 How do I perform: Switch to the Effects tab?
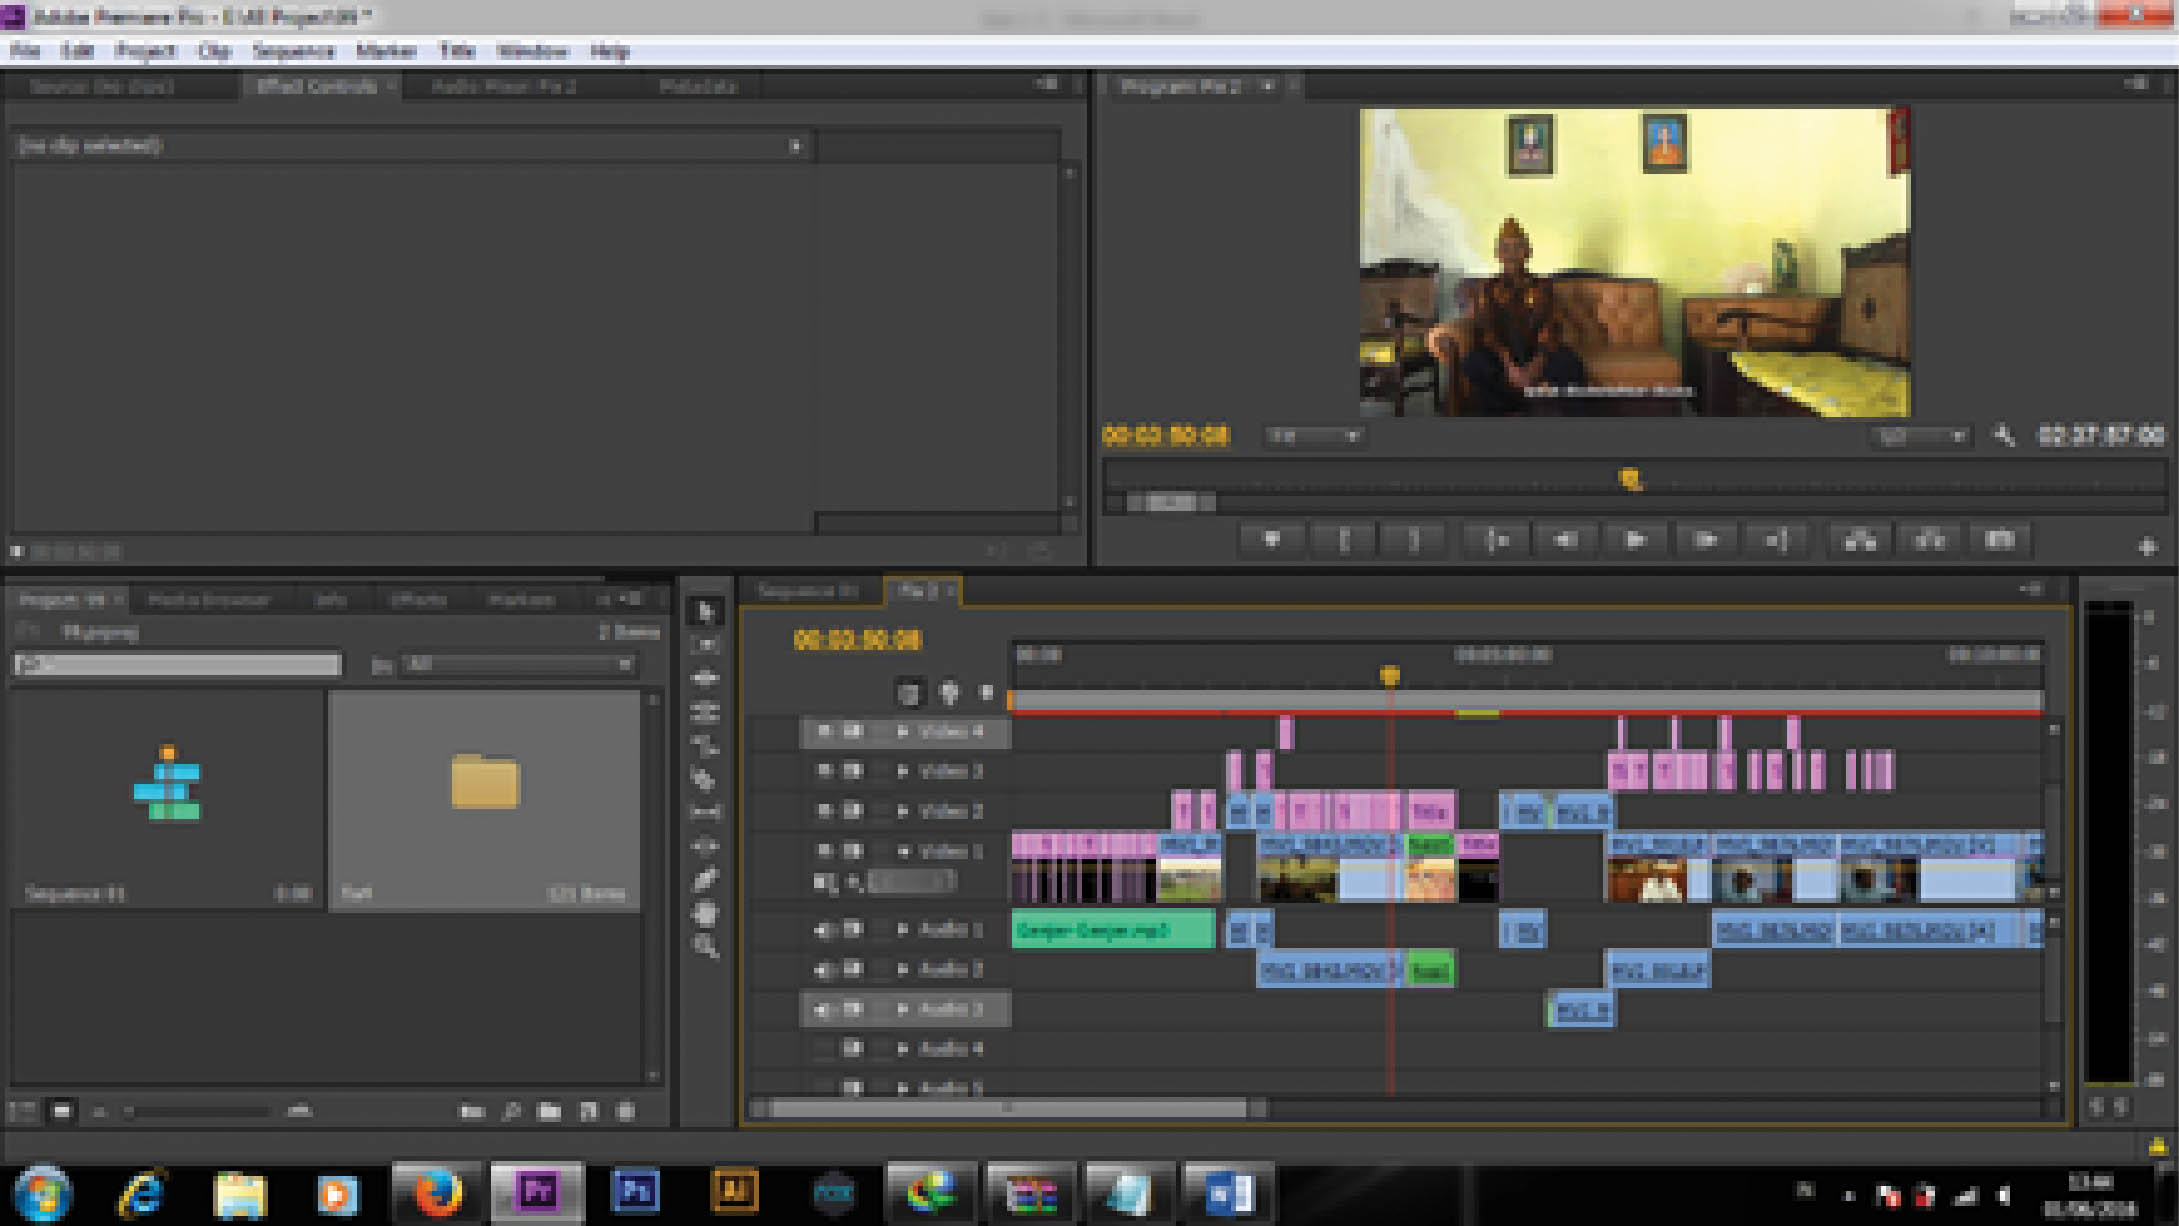pyautogui.click(x=417, y=599)
